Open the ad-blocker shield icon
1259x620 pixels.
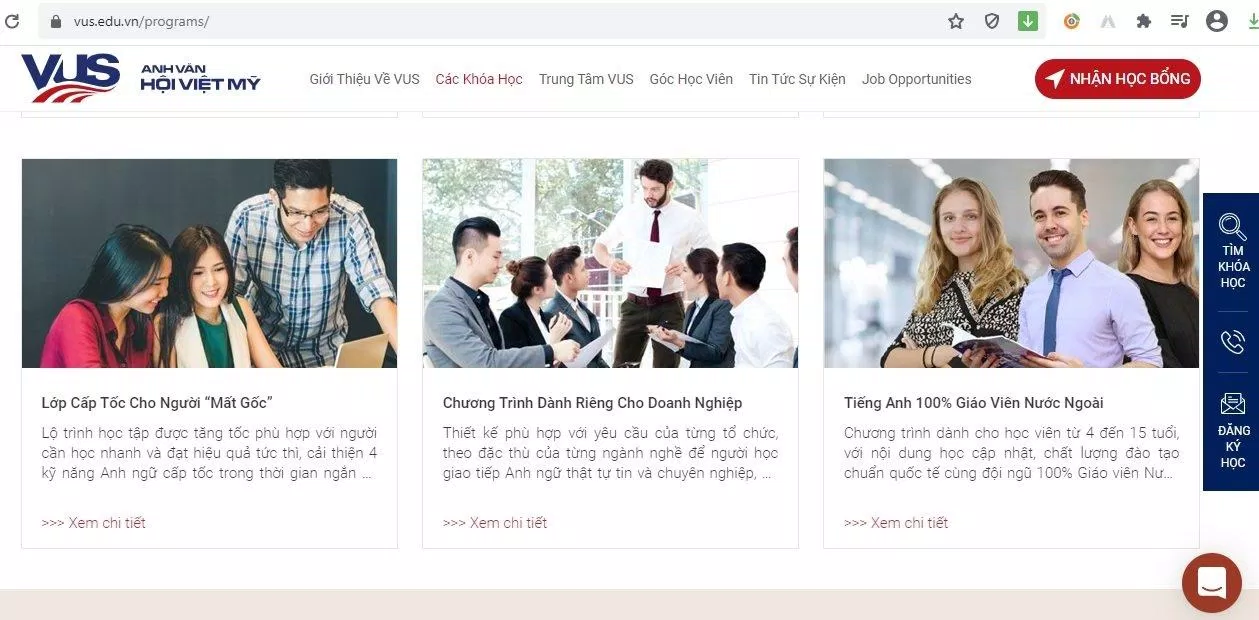991,20
